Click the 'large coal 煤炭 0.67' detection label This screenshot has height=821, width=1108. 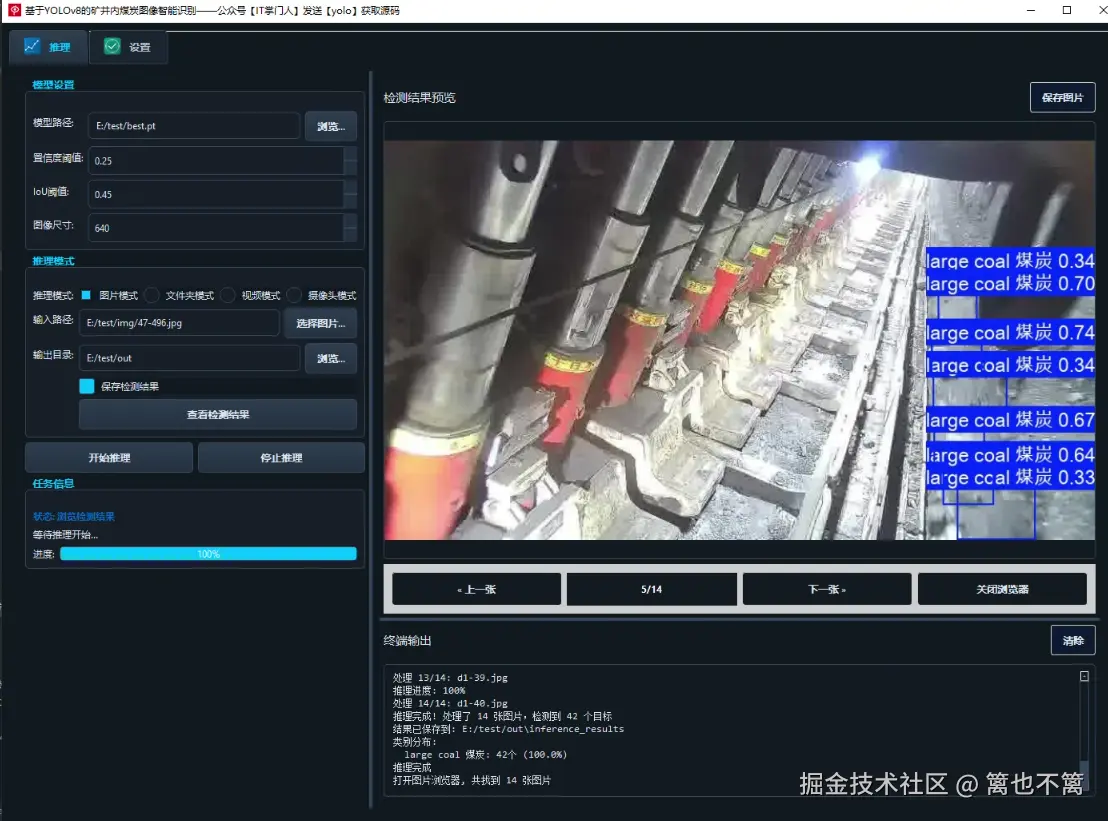click(x=1010, y=420)
